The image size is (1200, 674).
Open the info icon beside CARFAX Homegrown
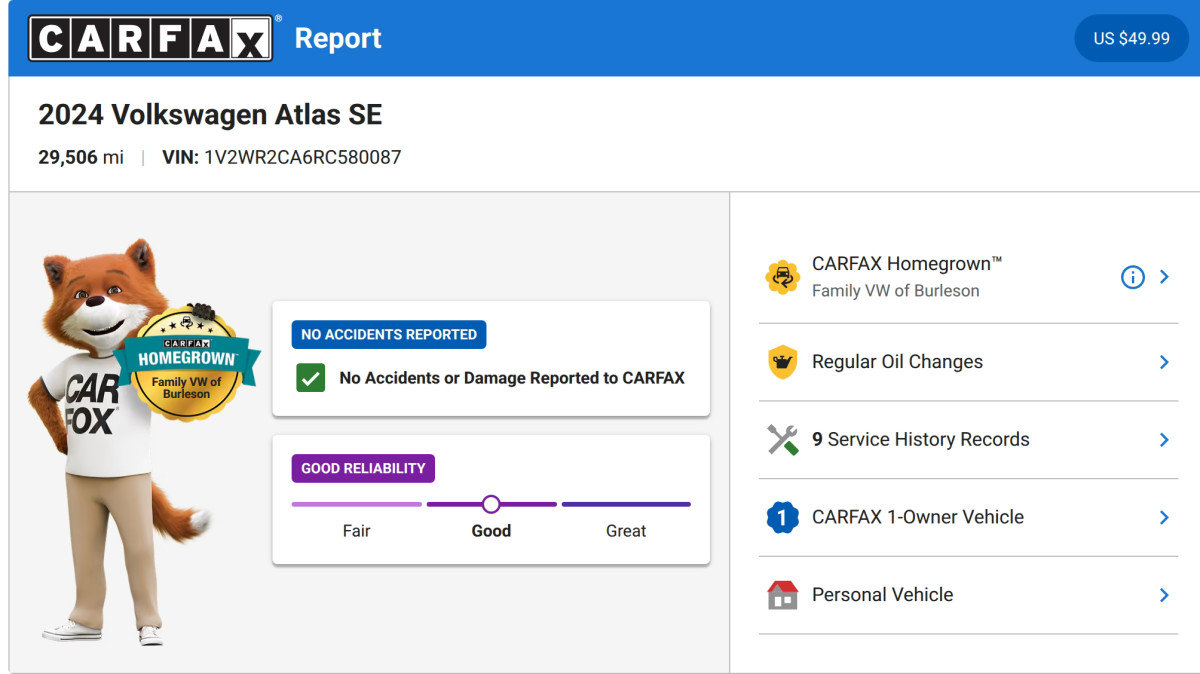click(x=1132, y=277)
